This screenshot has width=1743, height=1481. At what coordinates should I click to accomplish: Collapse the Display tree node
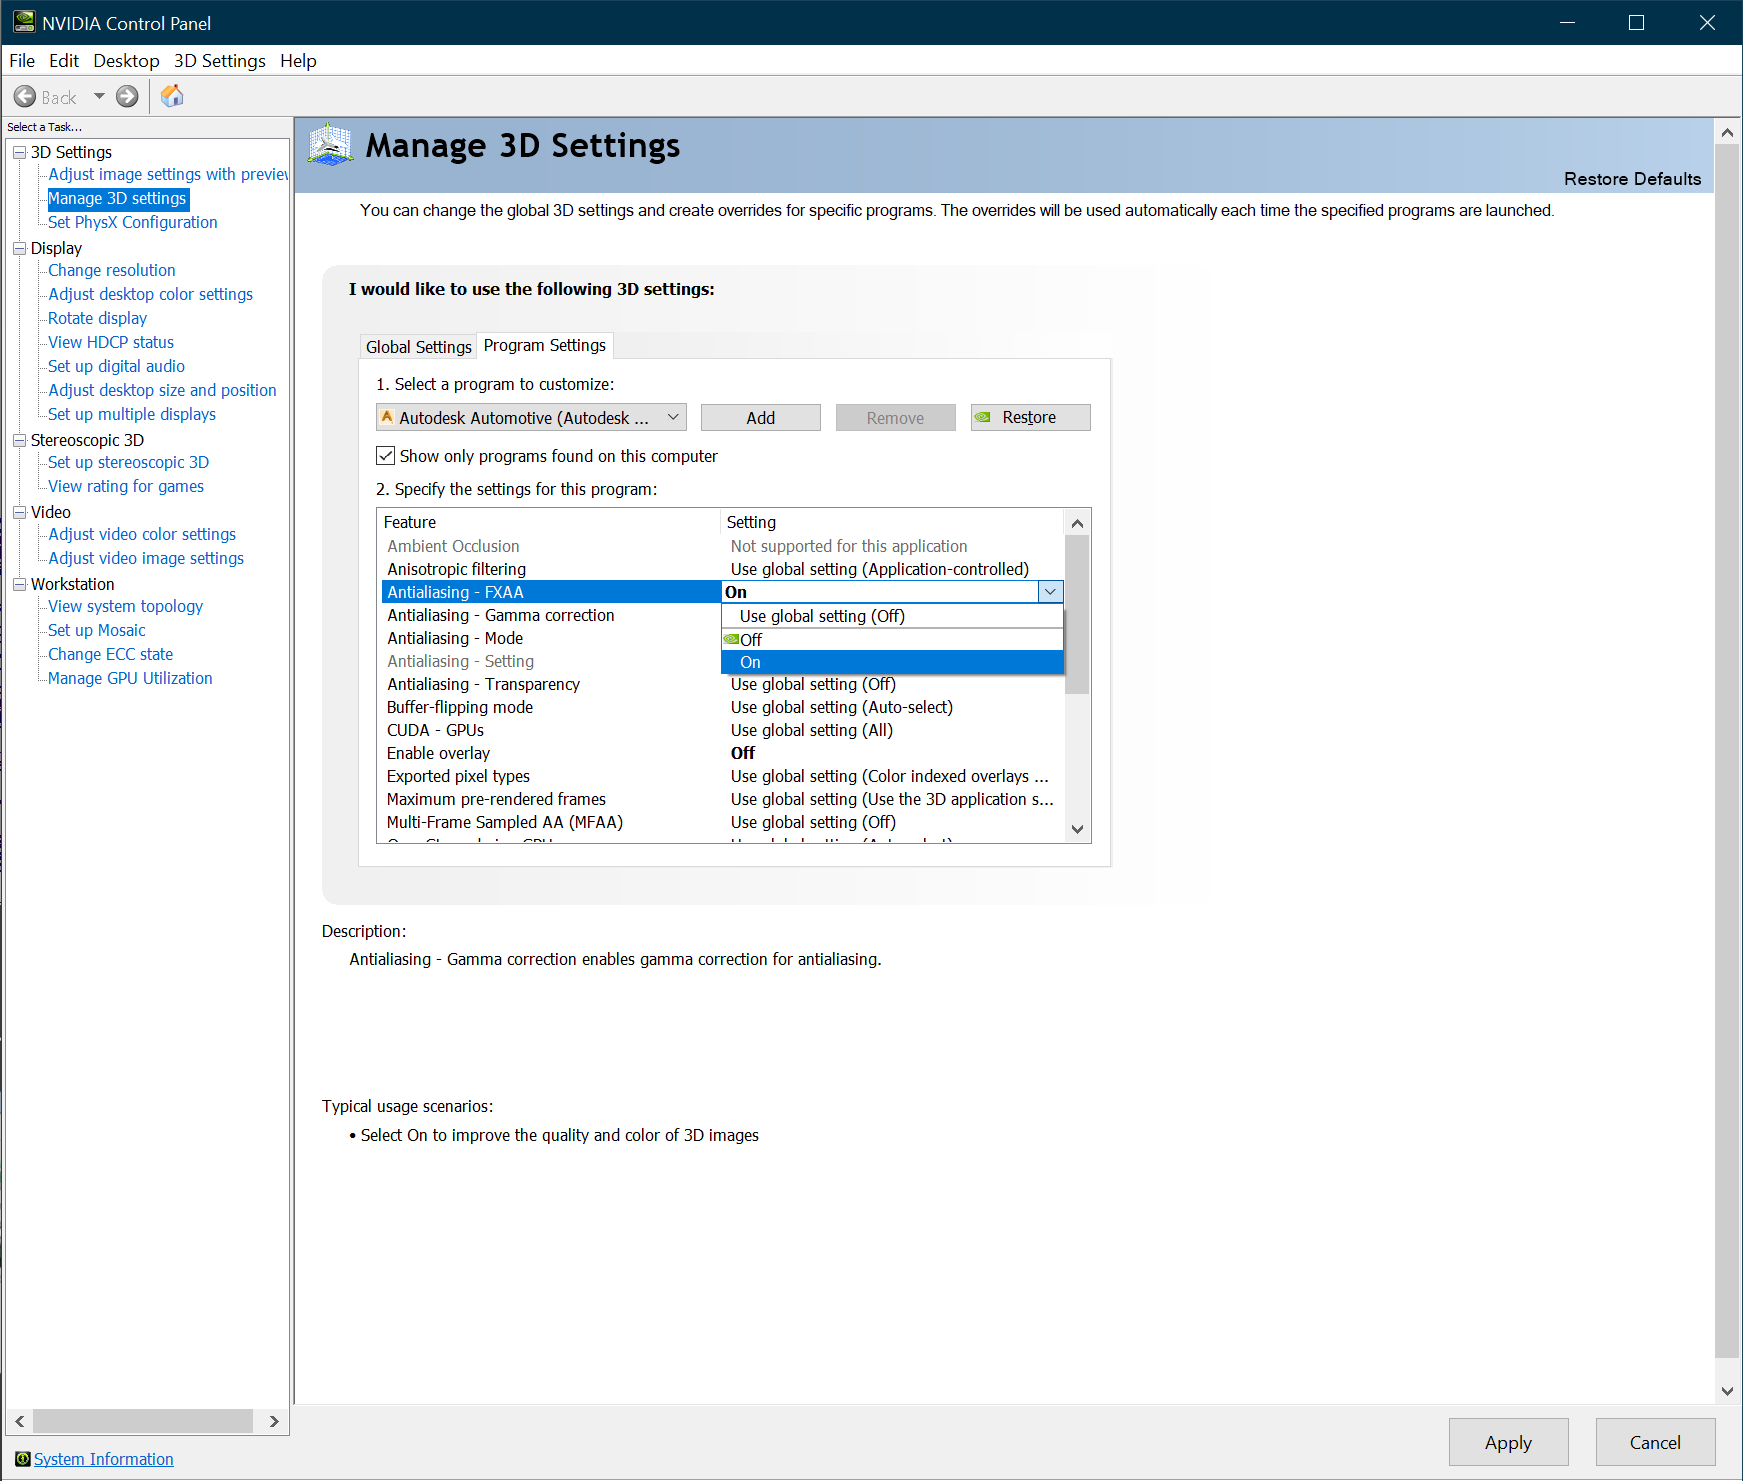tap(19, 248)
